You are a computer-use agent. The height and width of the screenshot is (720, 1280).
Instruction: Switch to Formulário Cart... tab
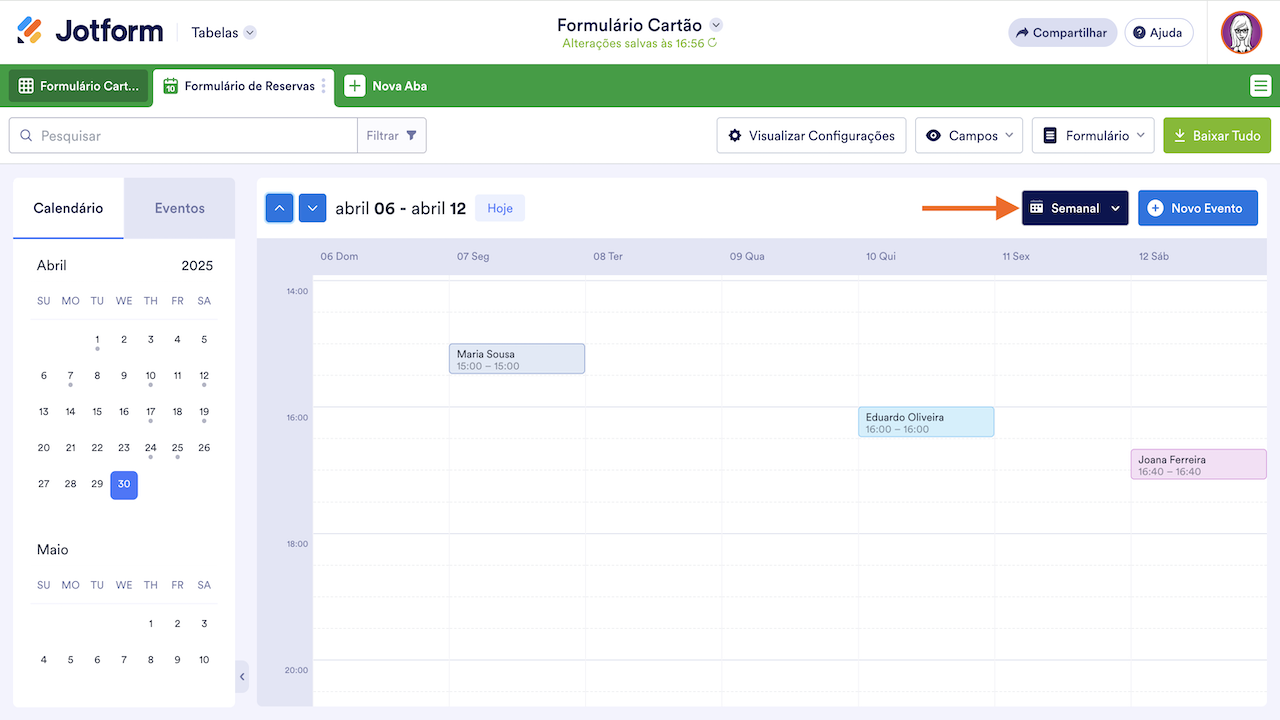(79, 86)
